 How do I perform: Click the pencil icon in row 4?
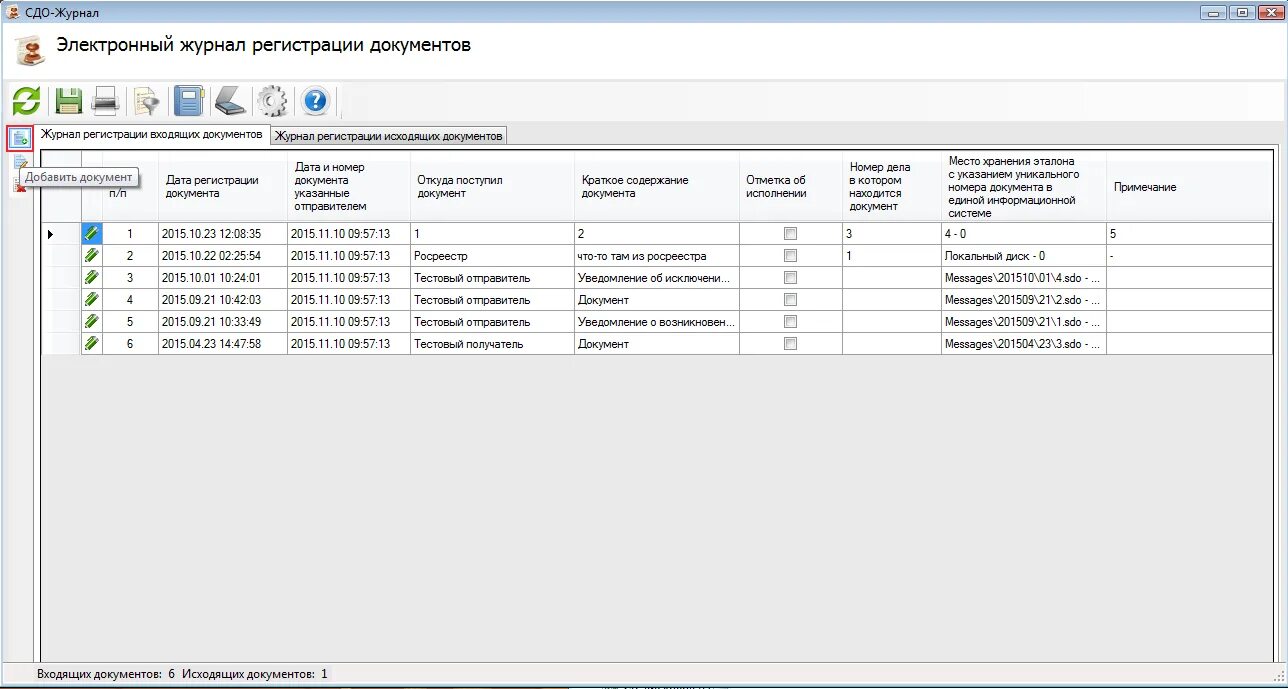tap(92, 299)
